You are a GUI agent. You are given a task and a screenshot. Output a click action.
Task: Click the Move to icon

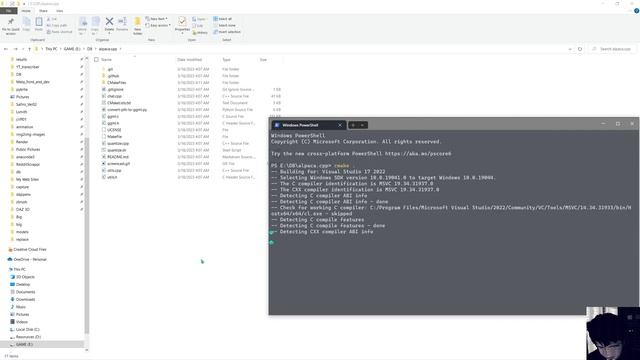(82, 22)
